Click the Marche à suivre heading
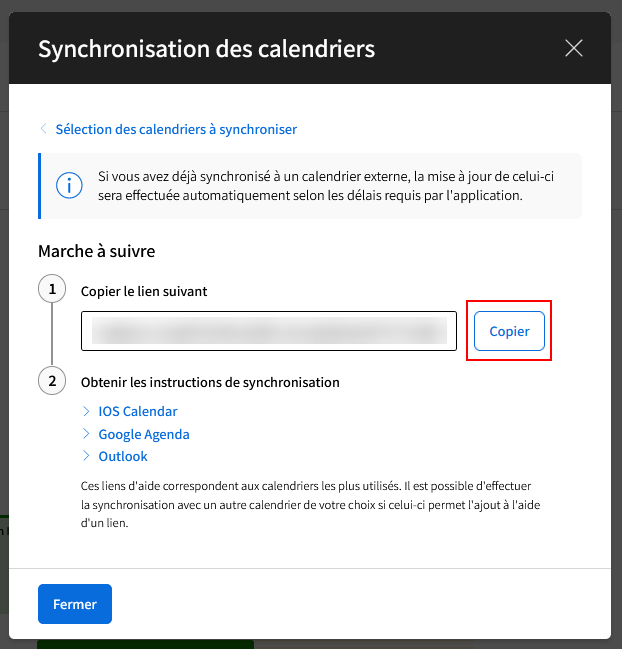Viewport: 622px width, 649px height. click(96, 251)
